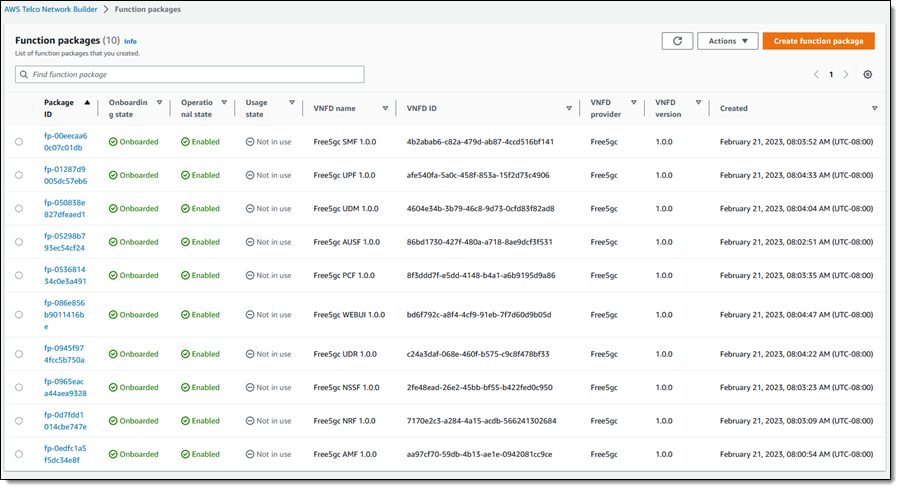The height and width of the screenshot is (490, 901).
Task: Select radio for fp-00eecaa60c07c01db
Action: click(x=19, y=142)
